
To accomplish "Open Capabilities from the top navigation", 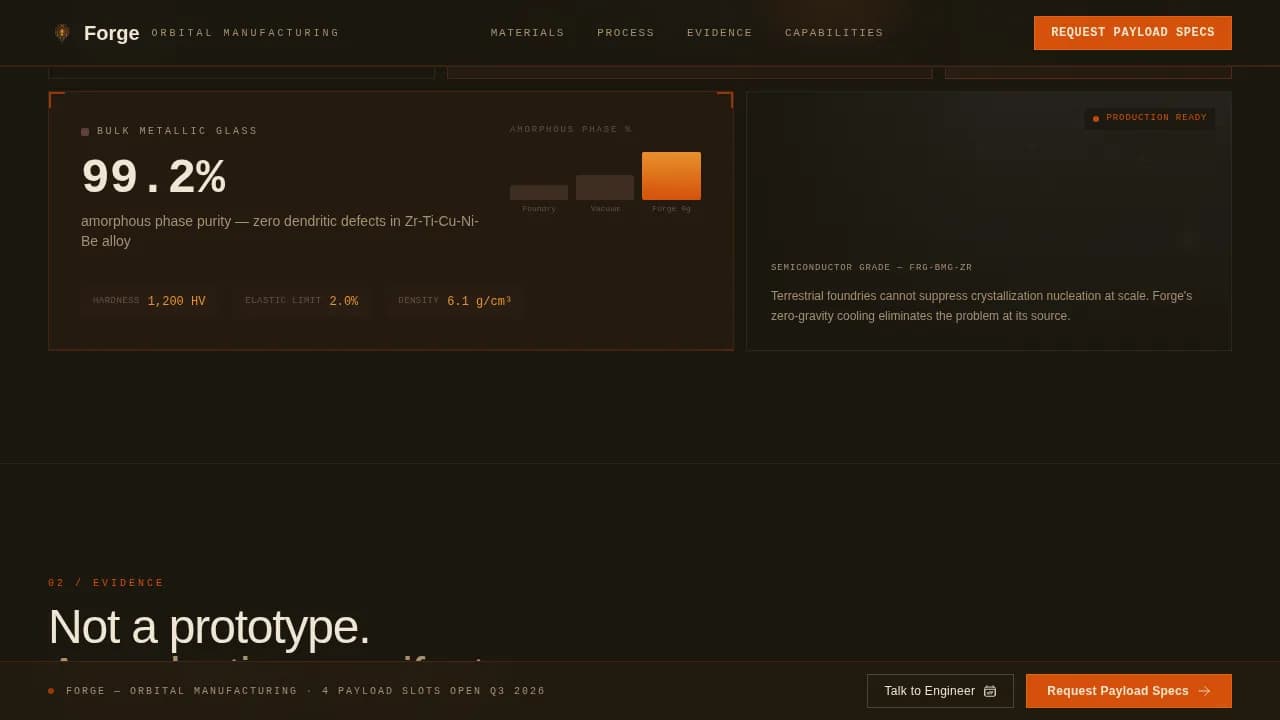I will pos(834,33).
